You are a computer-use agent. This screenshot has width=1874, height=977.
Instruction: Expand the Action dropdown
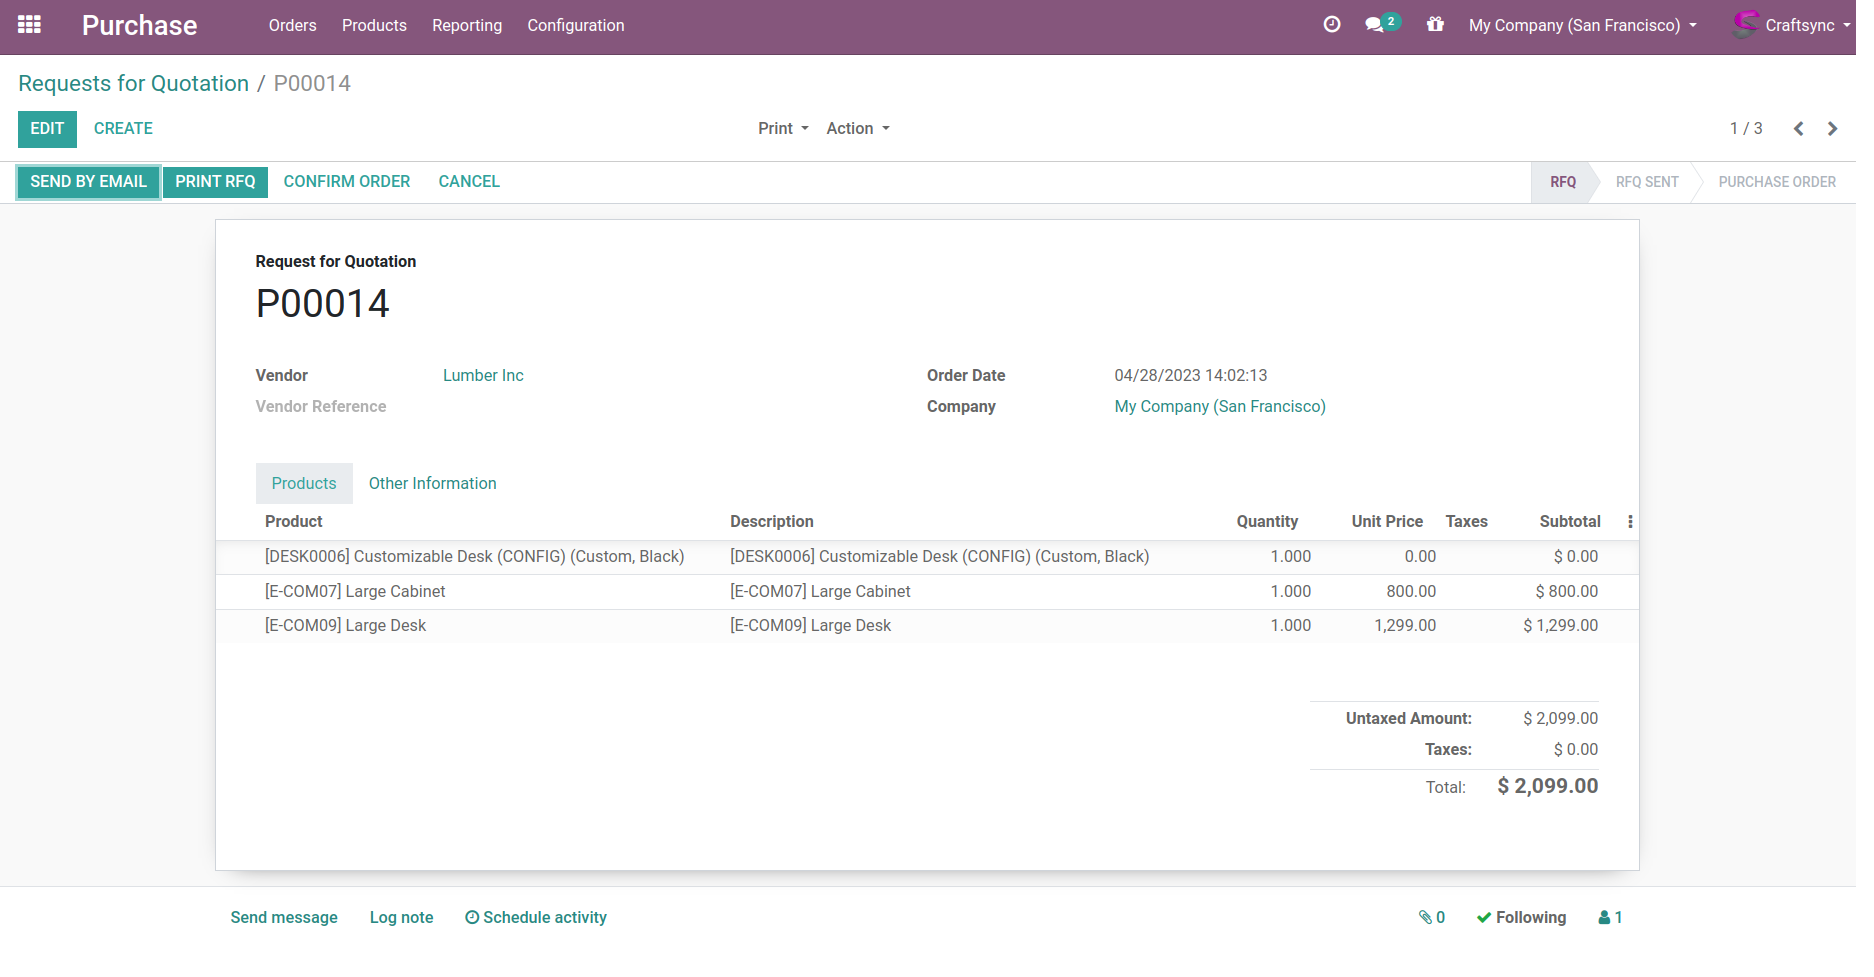click(857, 129)
